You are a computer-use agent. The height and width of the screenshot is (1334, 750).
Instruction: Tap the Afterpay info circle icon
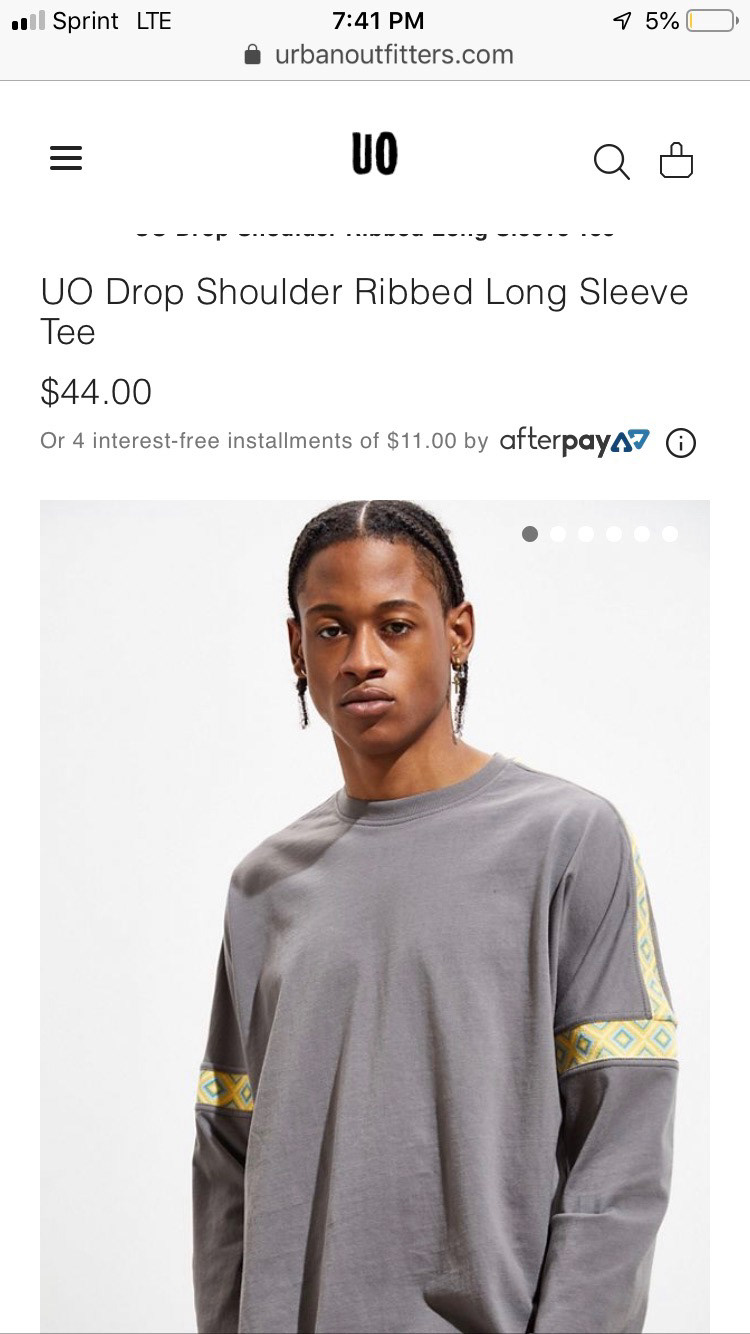click(681, 442)
